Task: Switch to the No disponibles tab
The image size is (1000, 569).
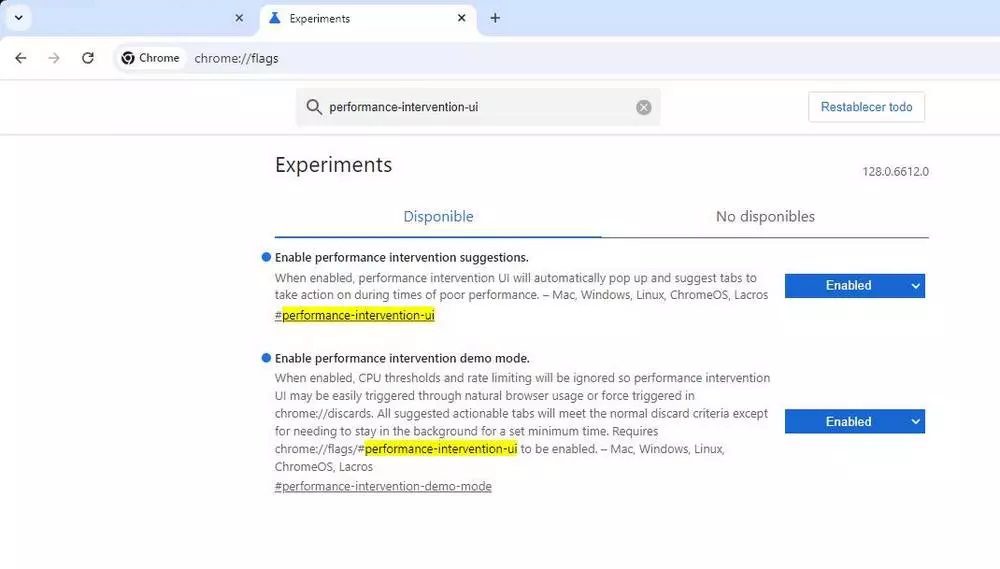Action: 765,217
